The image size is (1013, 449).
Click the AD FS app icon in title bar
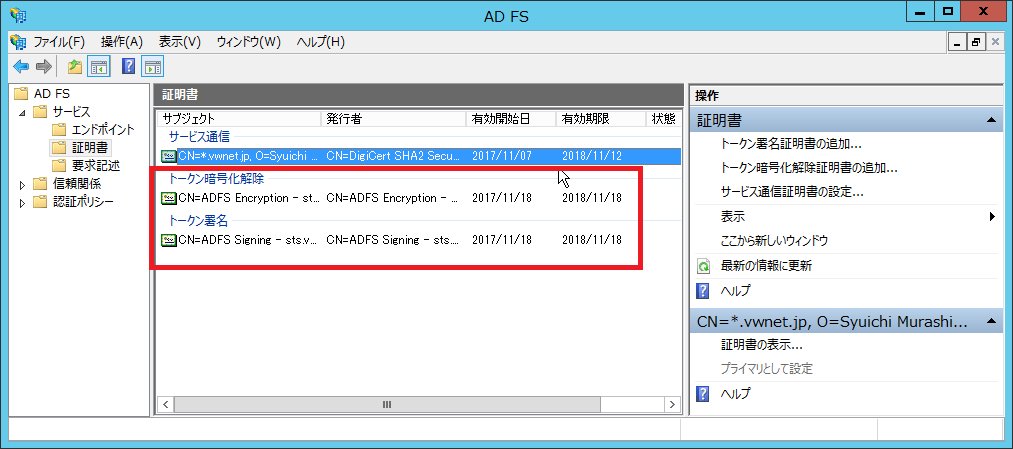17,16
